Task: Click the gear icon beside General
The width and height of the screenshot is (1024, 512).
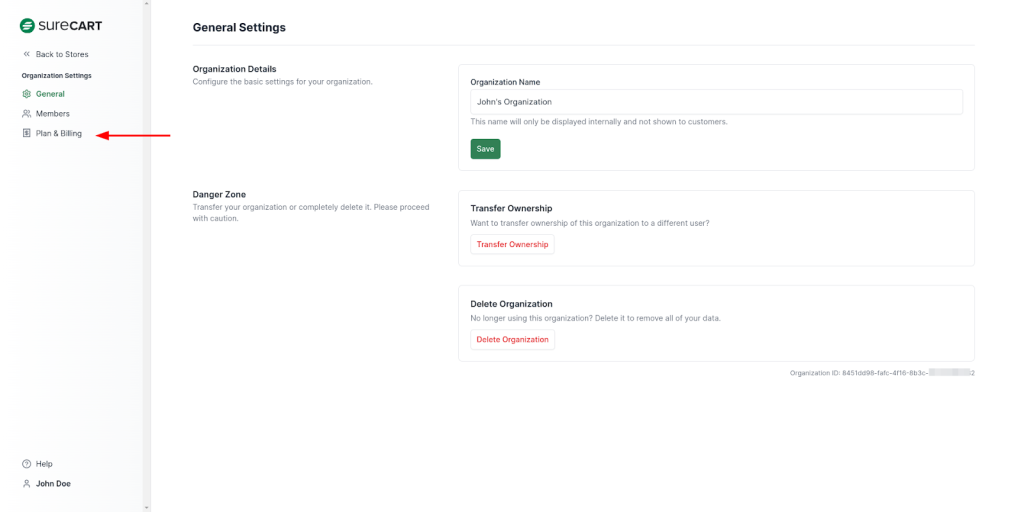Action: pyautogui.click(x=27, y=94)
